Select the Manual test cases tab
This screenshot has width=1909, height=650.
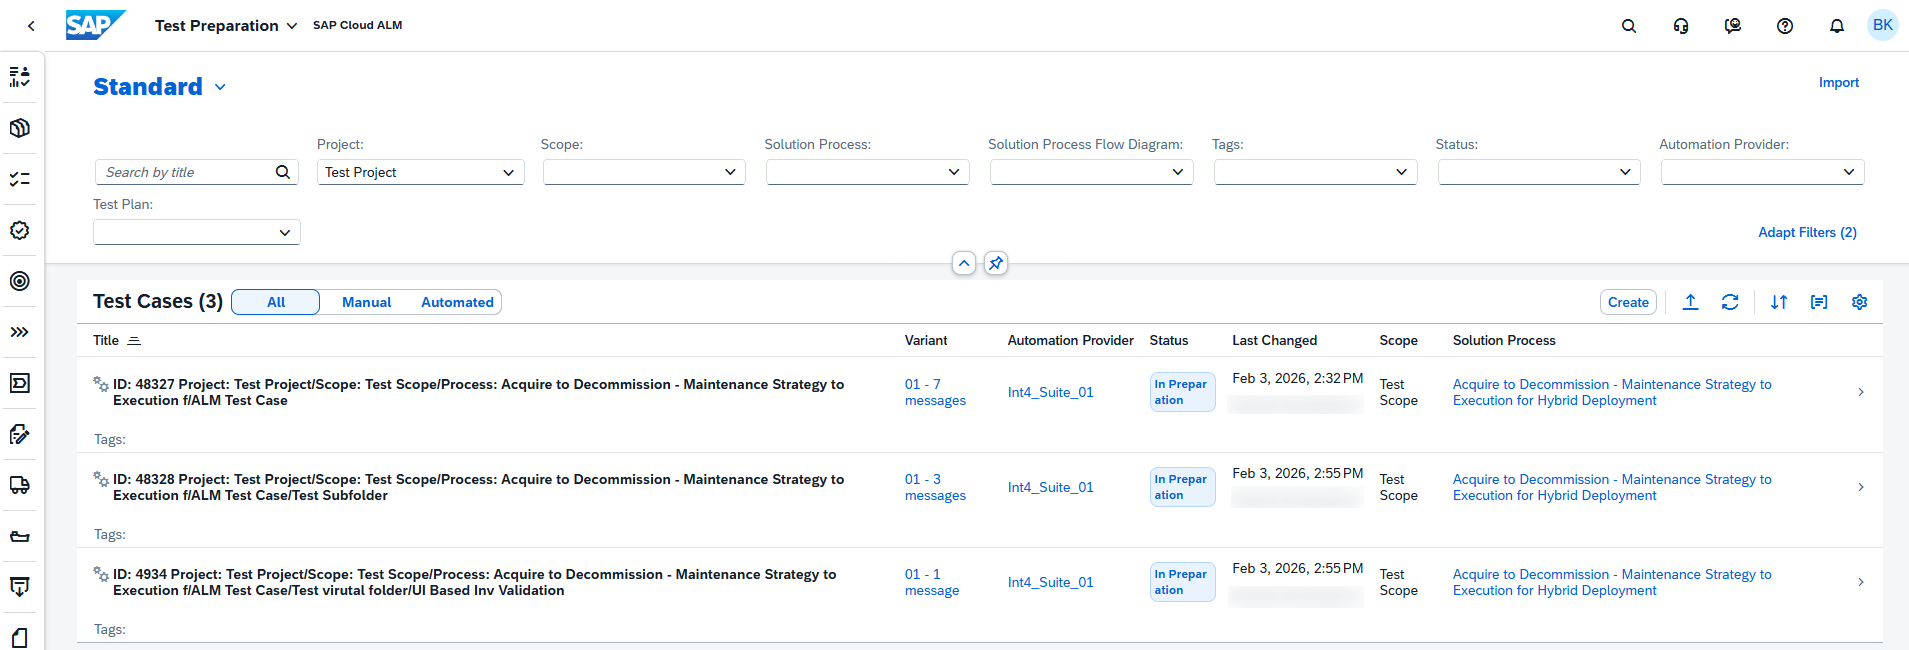pos(366,302)
